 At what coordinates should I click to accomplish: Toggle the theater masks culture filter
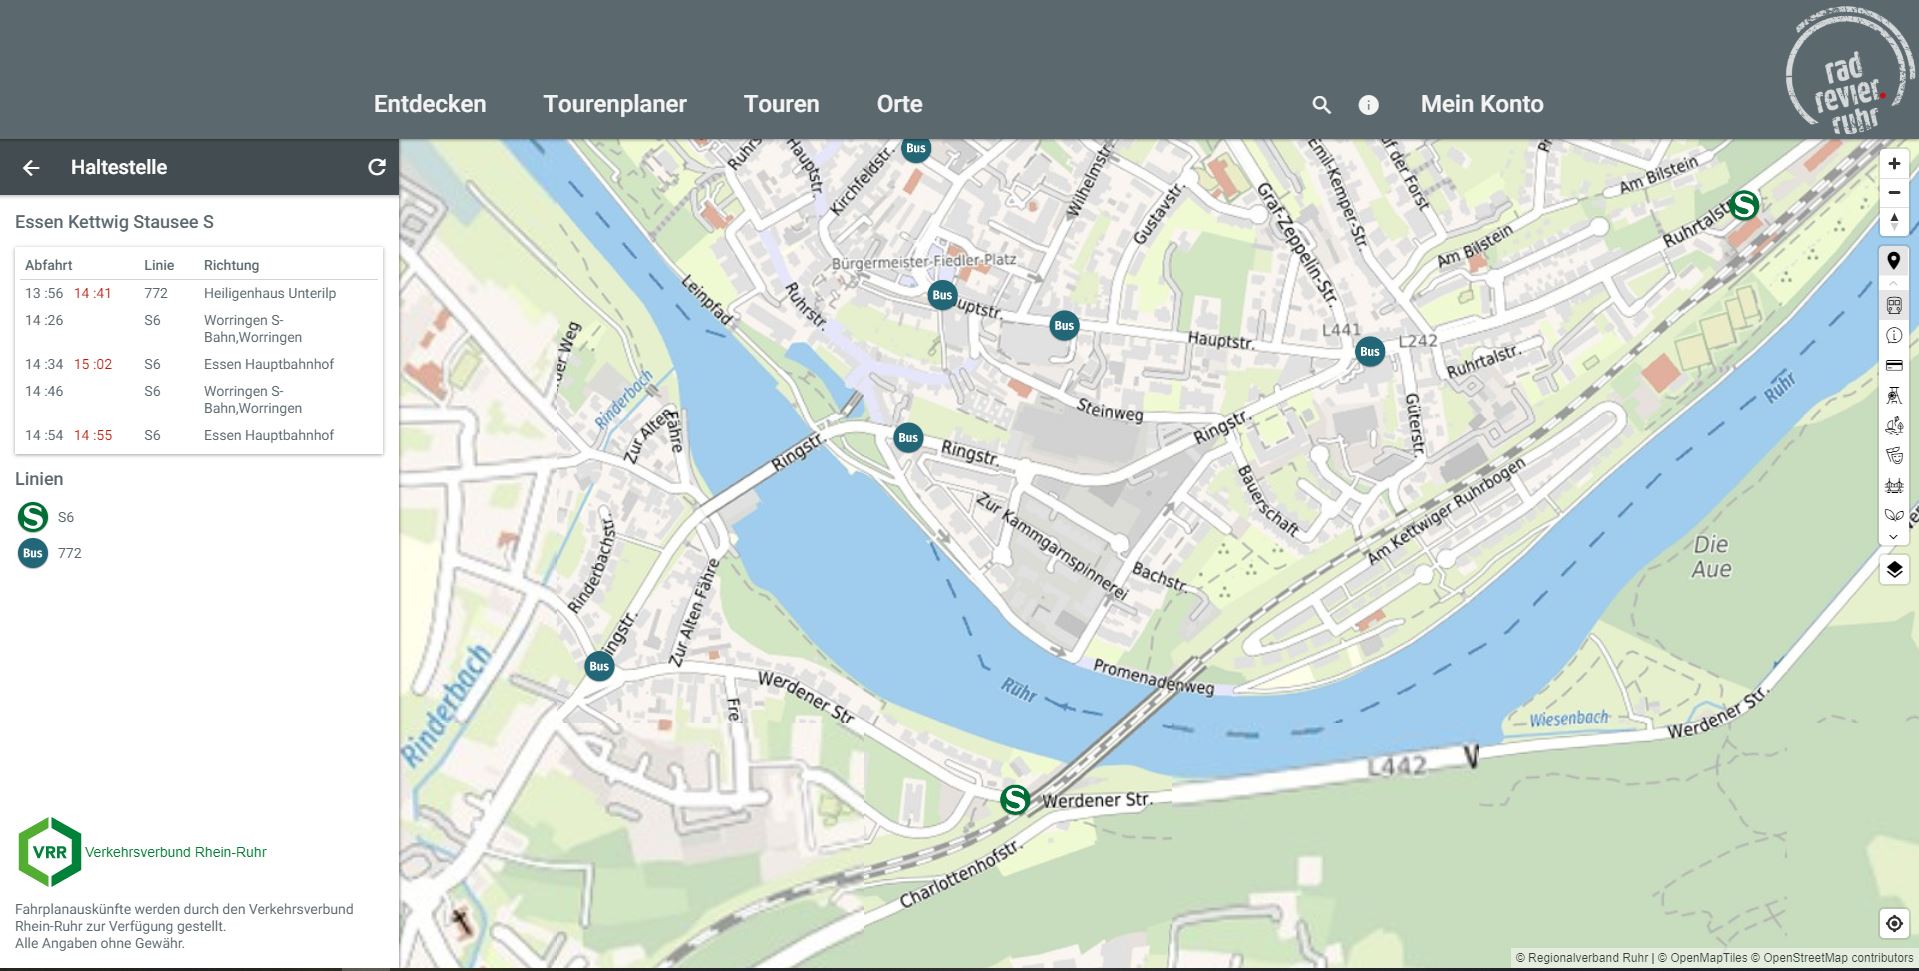pyautogui.click(x=1893, y=456)
